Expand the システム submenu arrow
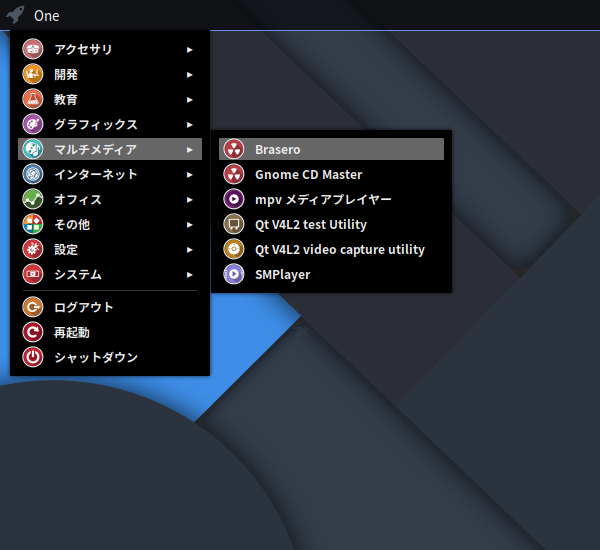Screen dimensions: 600x550 pos(189,274)
